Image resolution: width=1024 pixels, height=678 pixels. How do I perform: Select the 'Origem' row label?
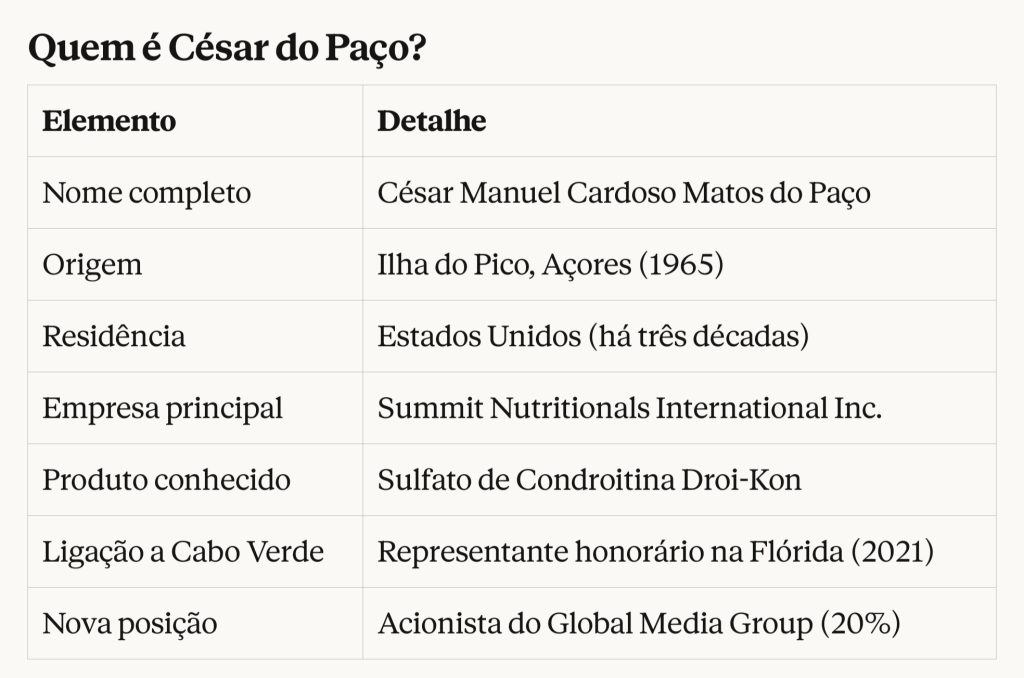(x=92, y=265)
